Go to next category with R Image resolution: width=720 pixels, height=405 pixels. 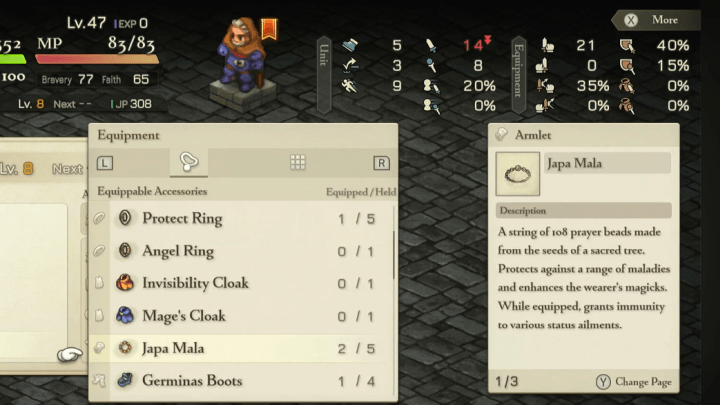coord(381,163)
